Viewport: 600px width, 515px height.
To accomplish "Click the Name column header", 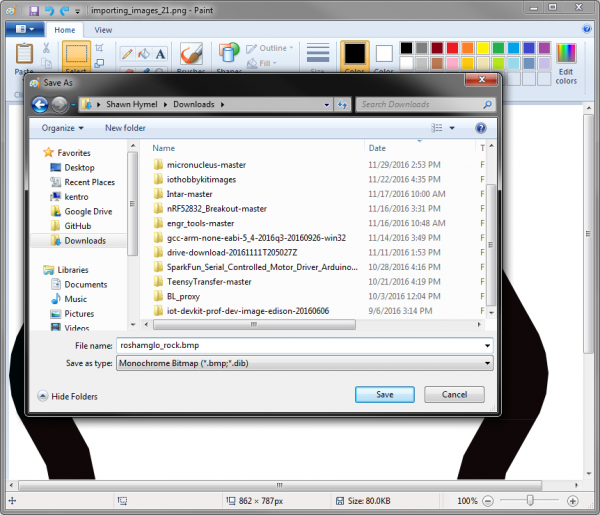I will [163, 148].
